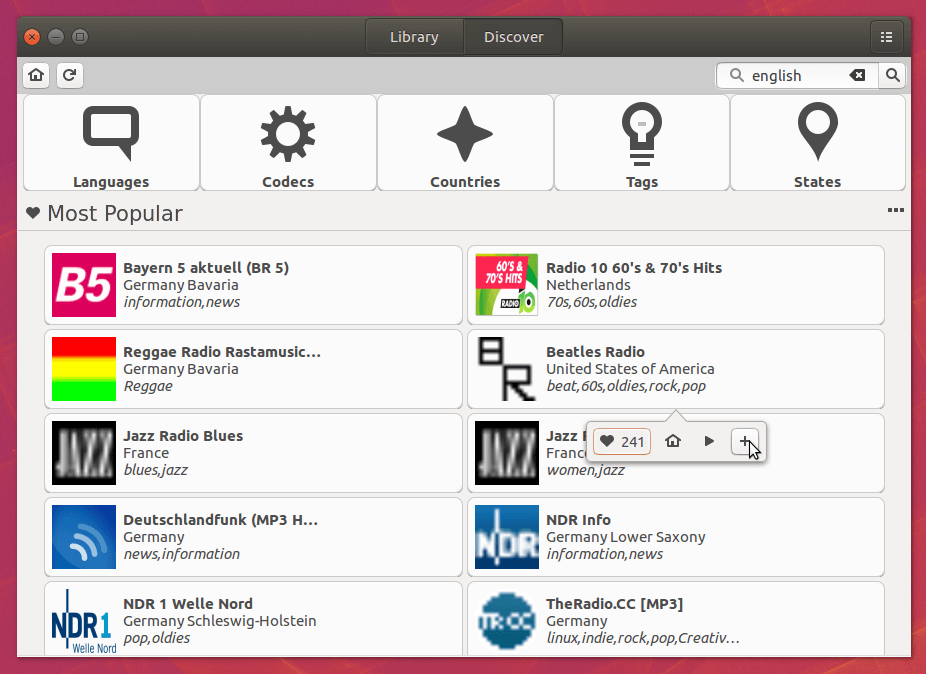
Task: Switch to the Library tab
Action: point(414,37)
